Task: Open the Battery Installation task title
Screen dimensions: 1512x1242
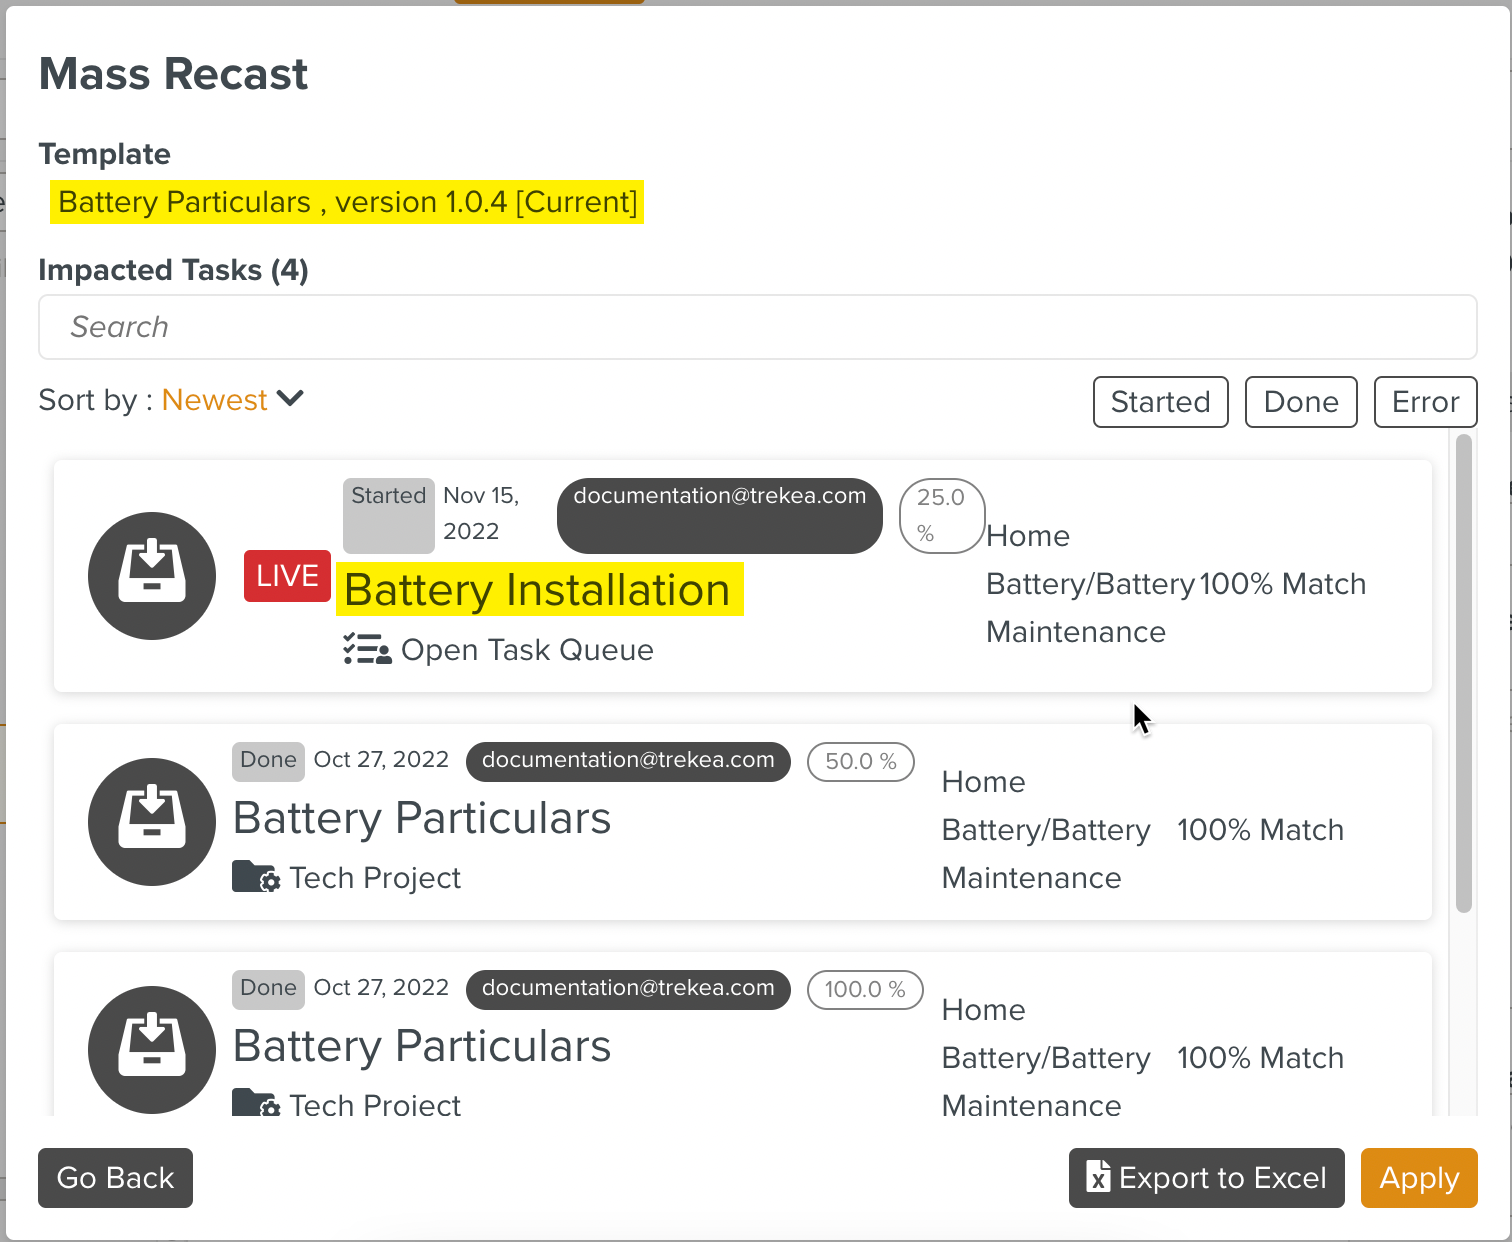Action: click(x=538, y=589)
